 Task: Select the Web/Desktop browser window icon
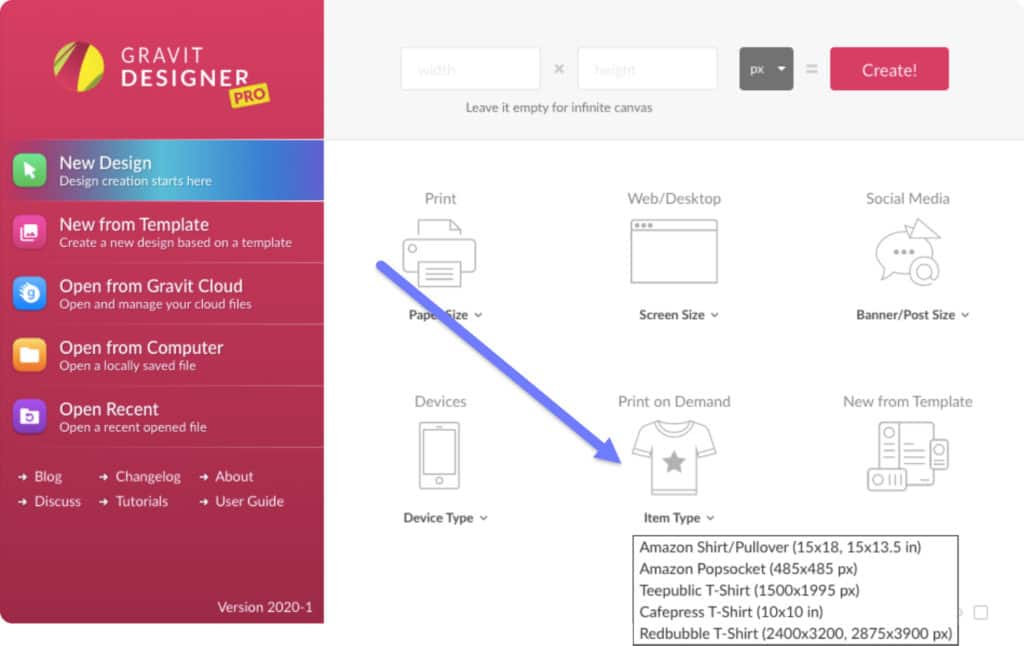(673, 251)
